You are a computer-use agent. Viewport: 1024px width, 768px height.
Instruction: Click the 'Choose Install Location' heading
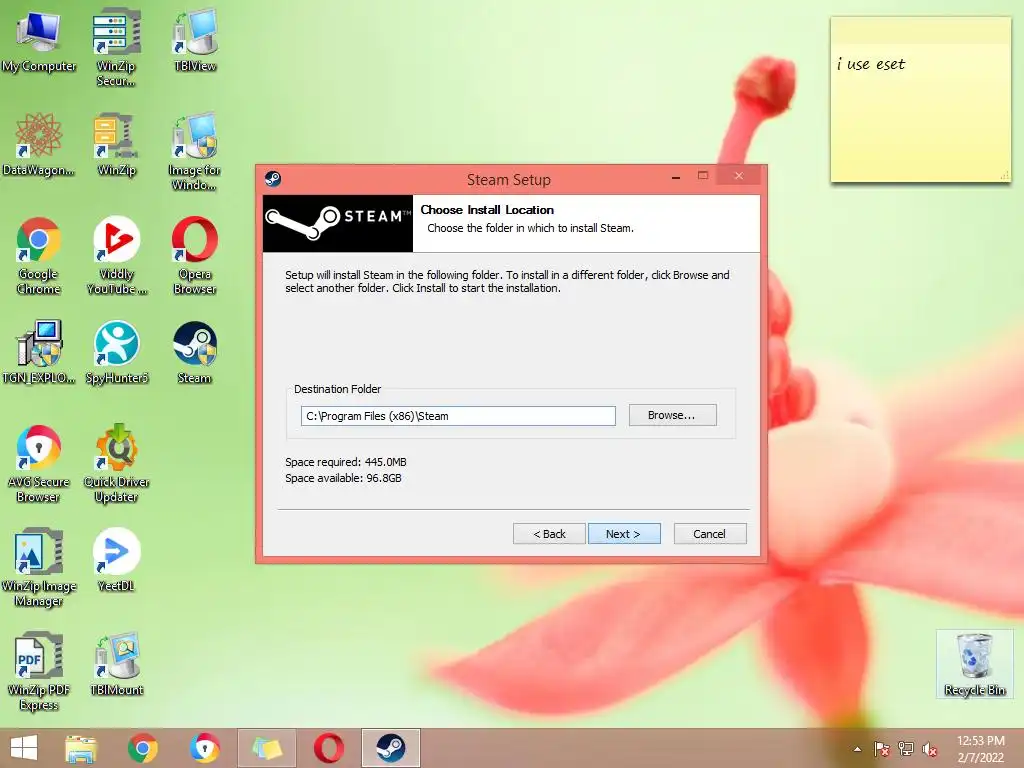pos(487,210)
